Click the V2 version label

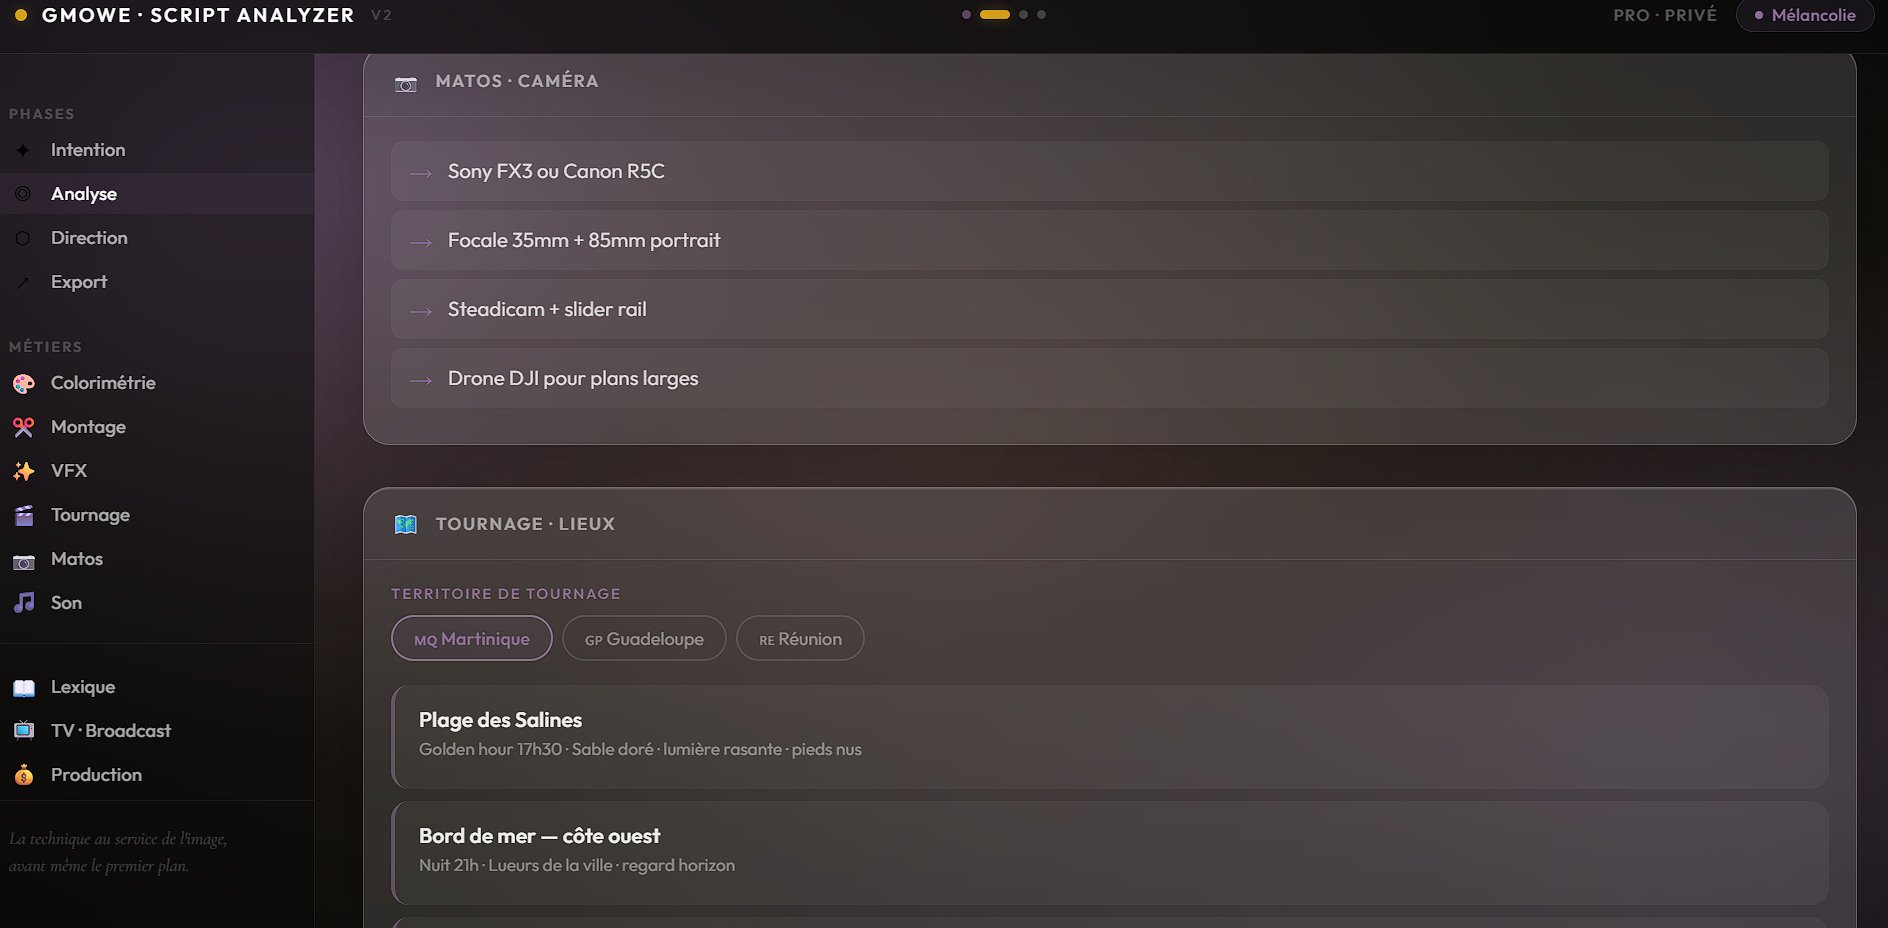click(381, 15)
